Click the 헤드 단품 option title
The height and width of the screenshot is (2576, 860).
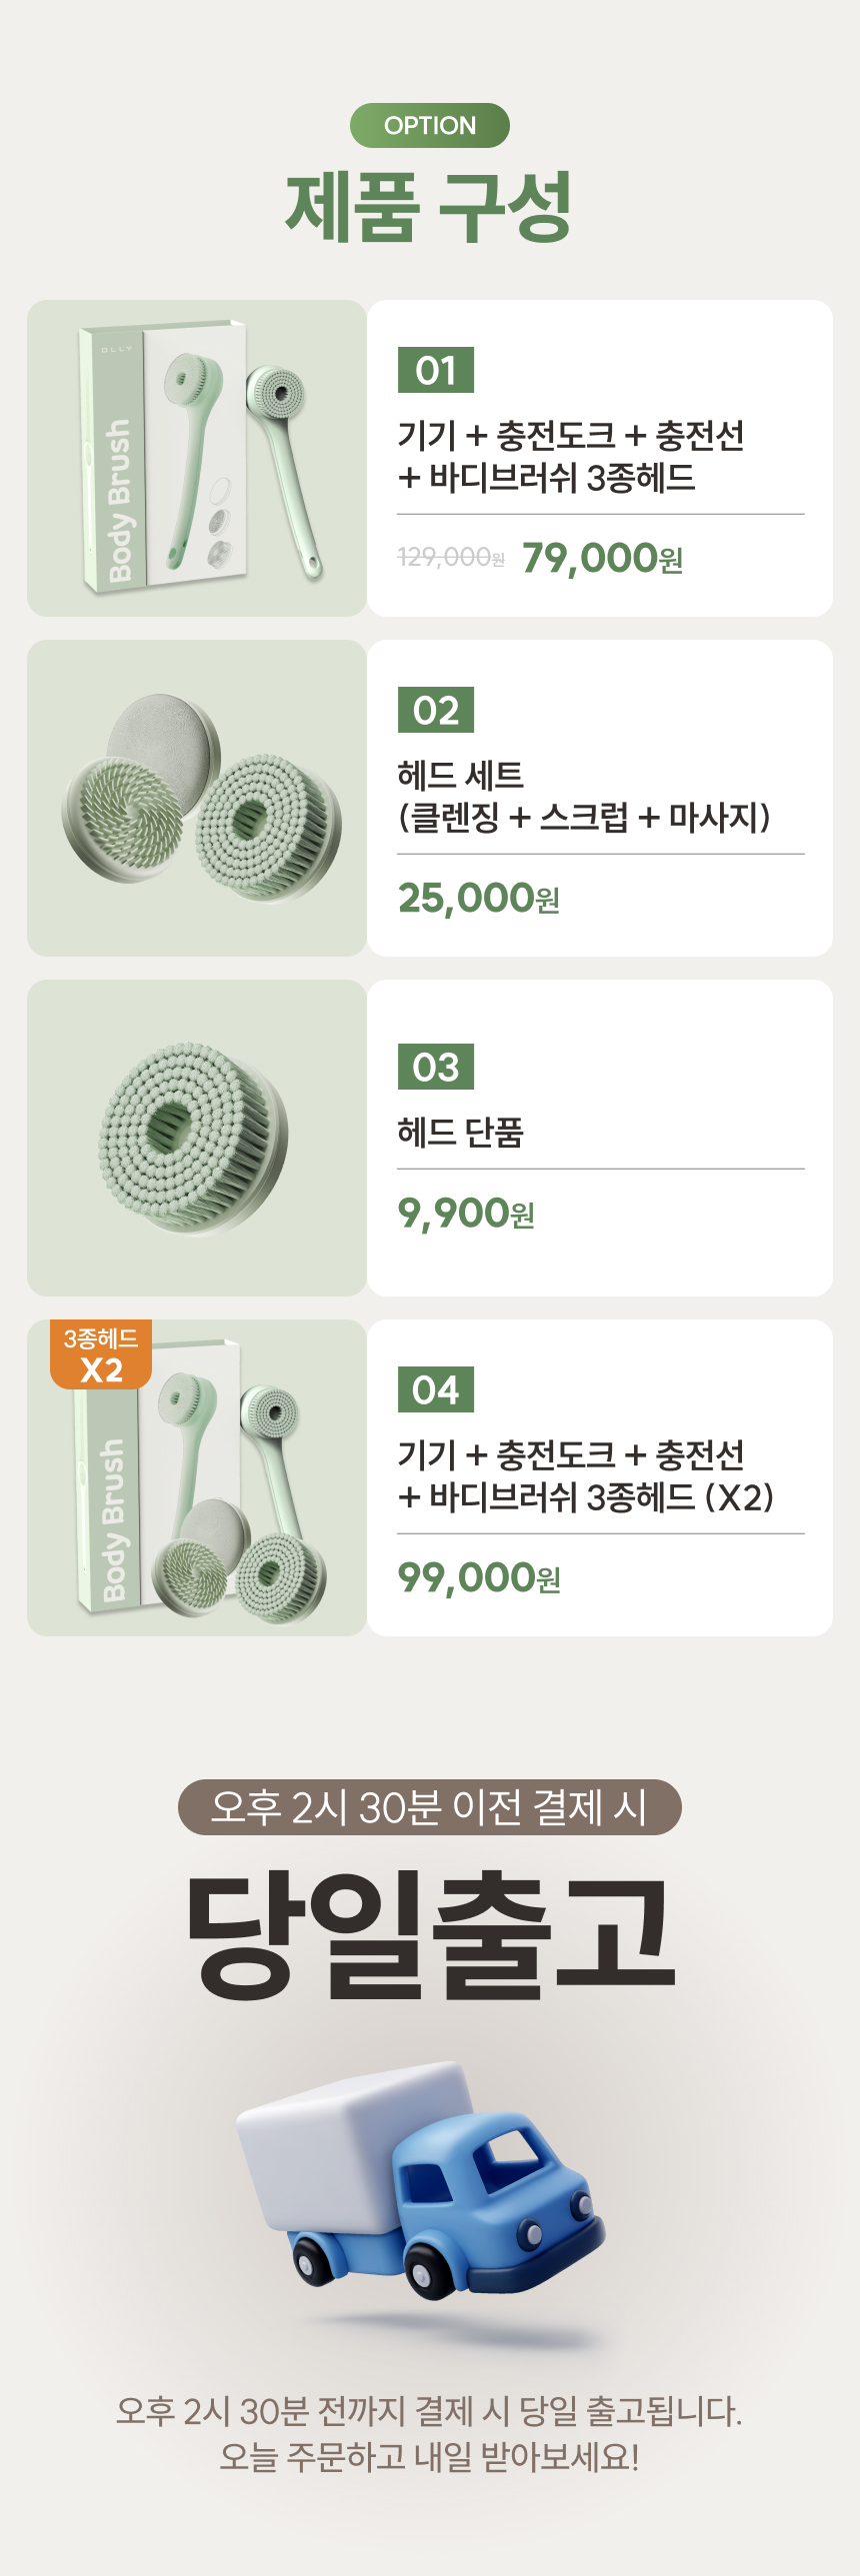[460, 1132]
